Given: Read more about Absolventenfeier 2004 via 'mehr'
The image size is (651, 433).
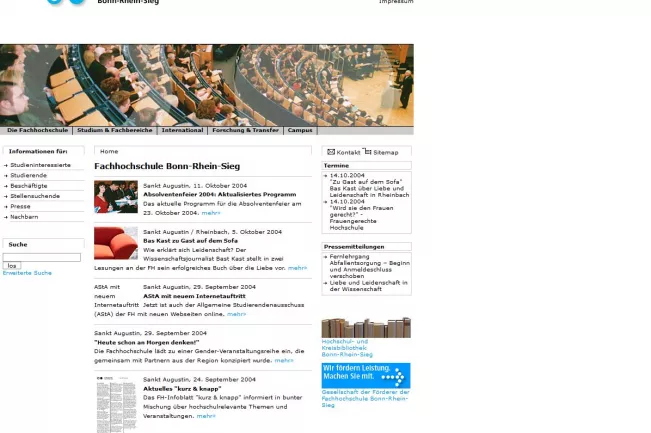Looking at the screenshot, I should [x=211, y=213].
